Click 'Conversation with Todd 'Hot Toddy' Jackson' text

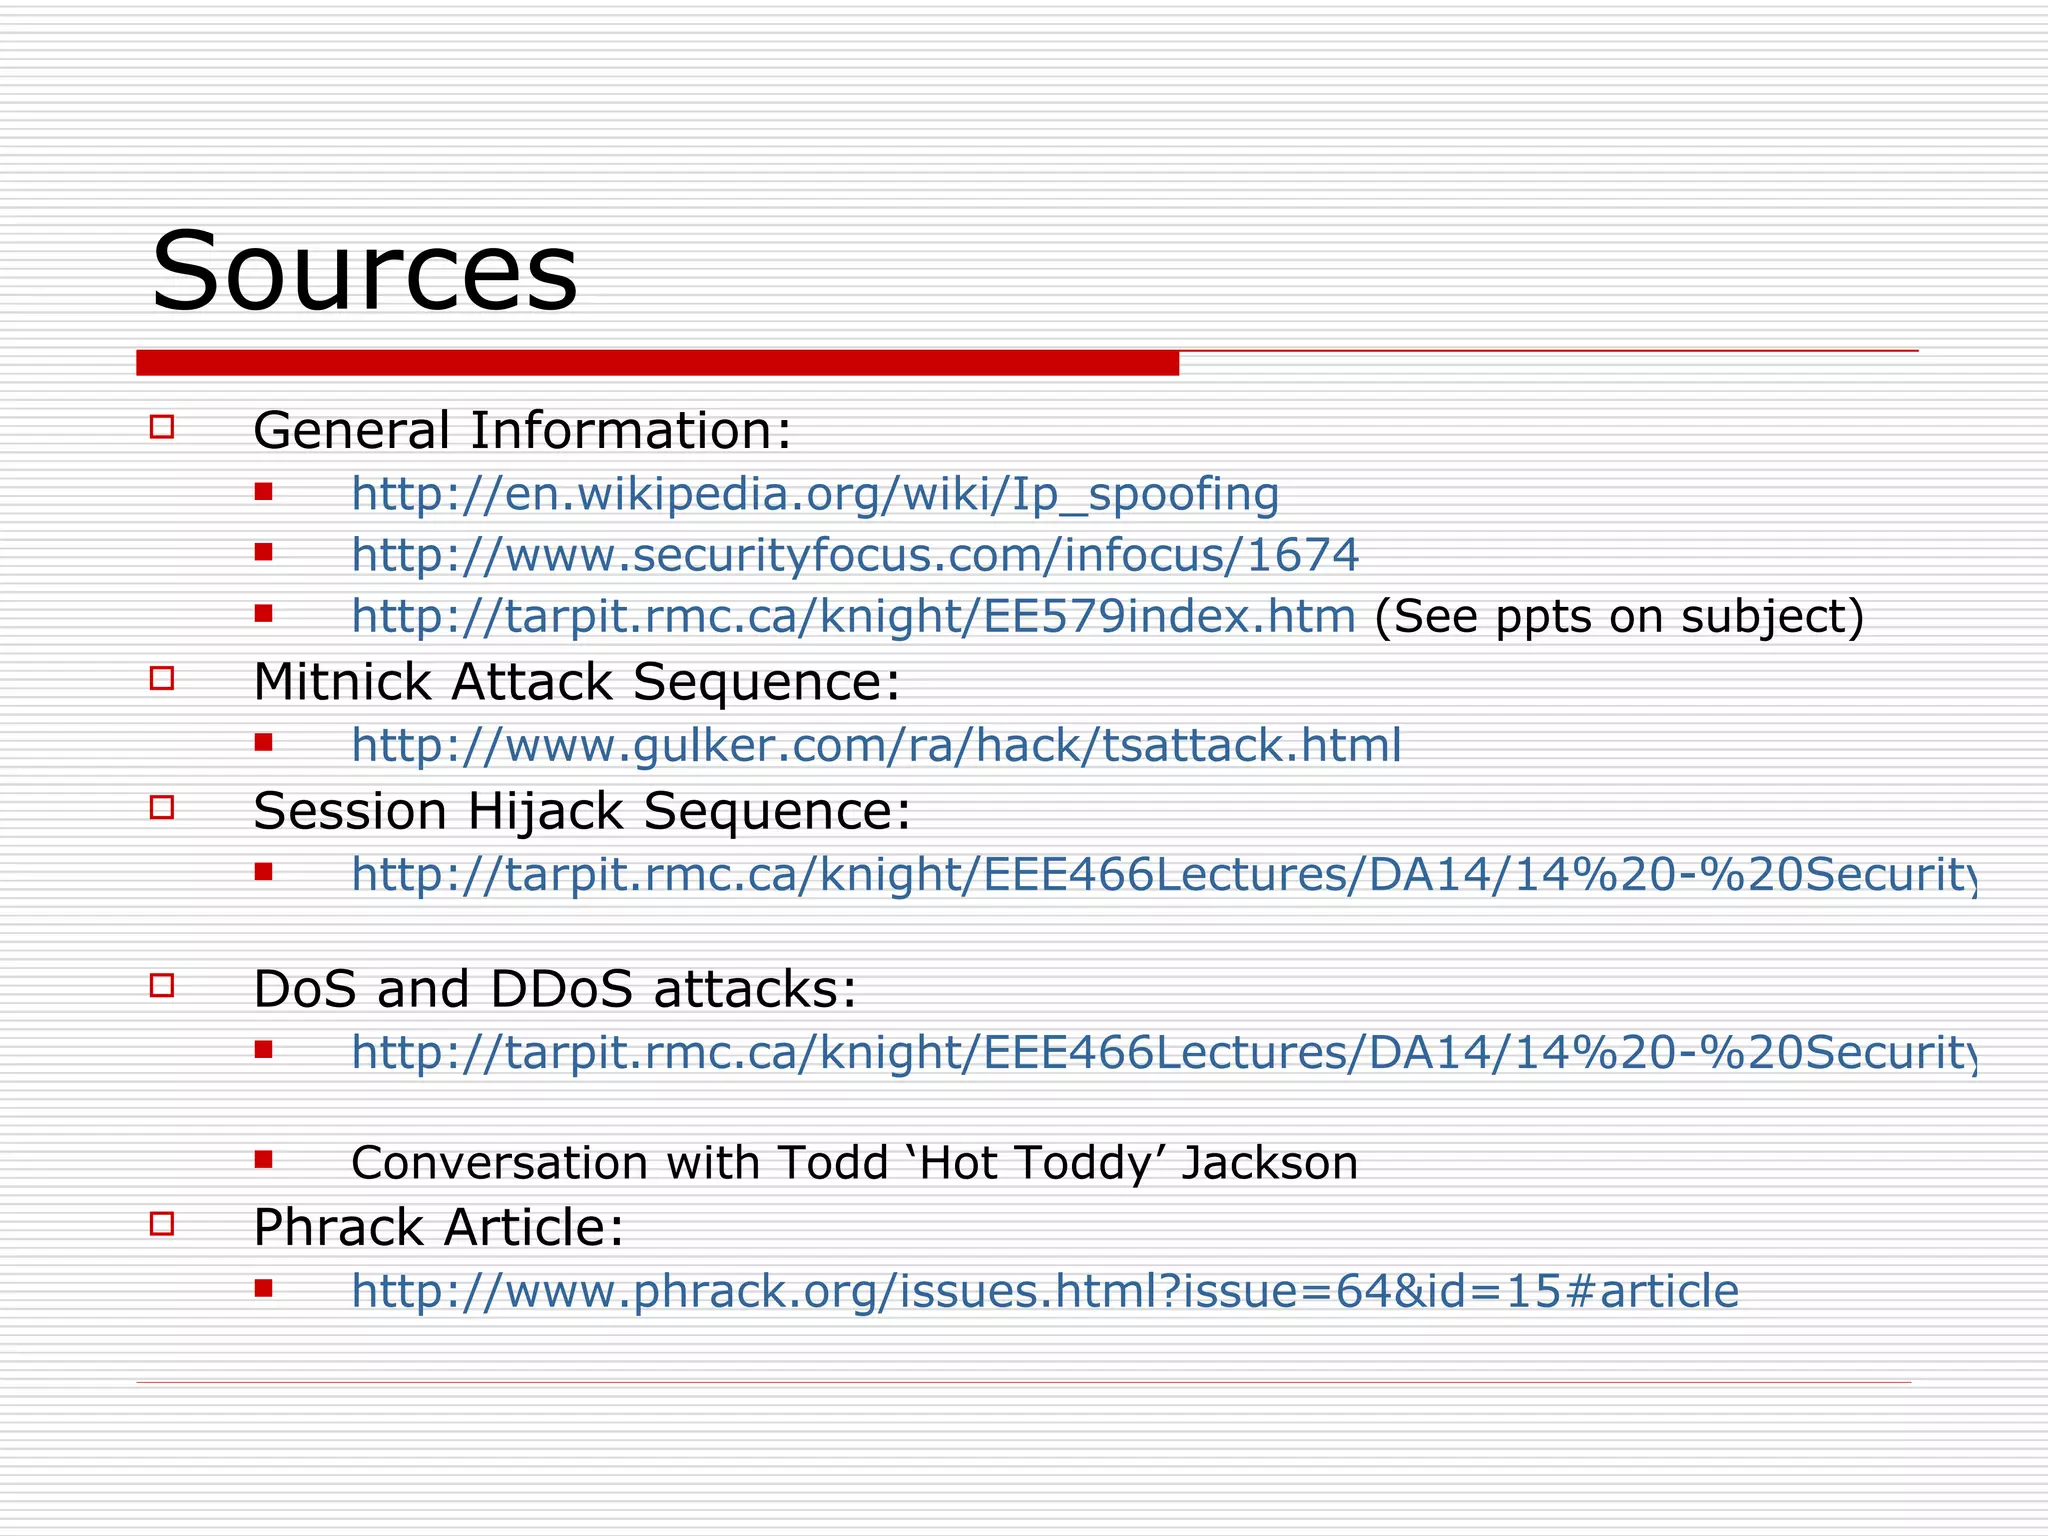[x=854, y=1163]
